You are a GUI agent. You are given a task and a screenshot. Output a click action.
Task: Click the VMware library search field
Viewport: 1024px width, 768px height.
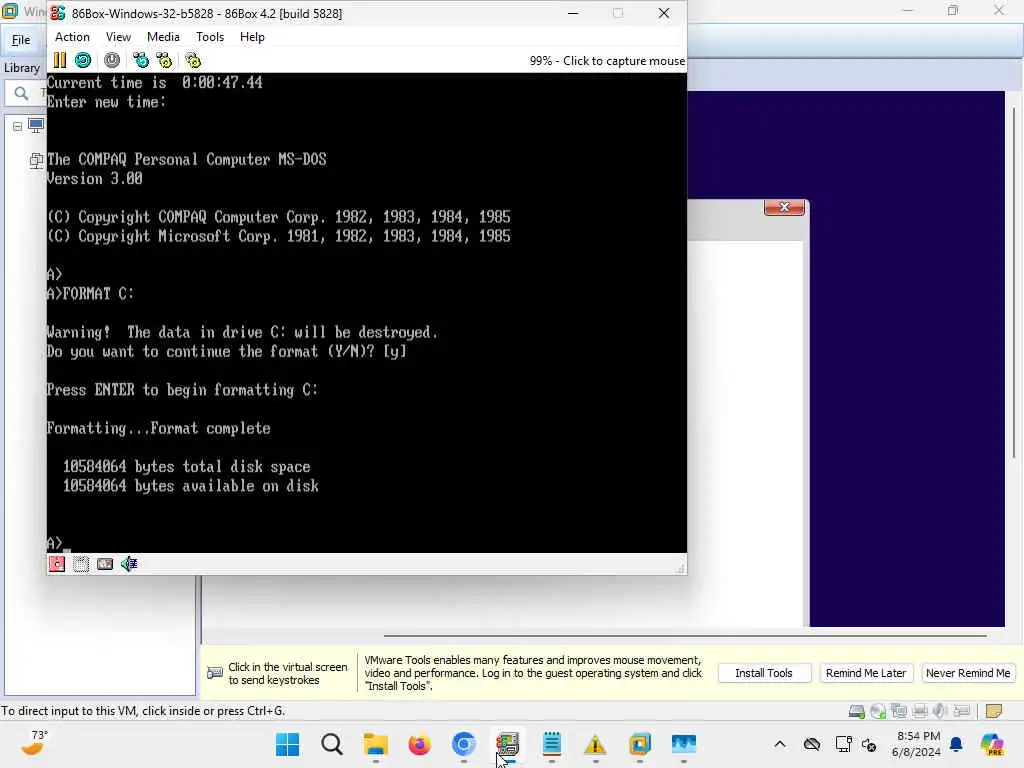(x=27, y=93)
